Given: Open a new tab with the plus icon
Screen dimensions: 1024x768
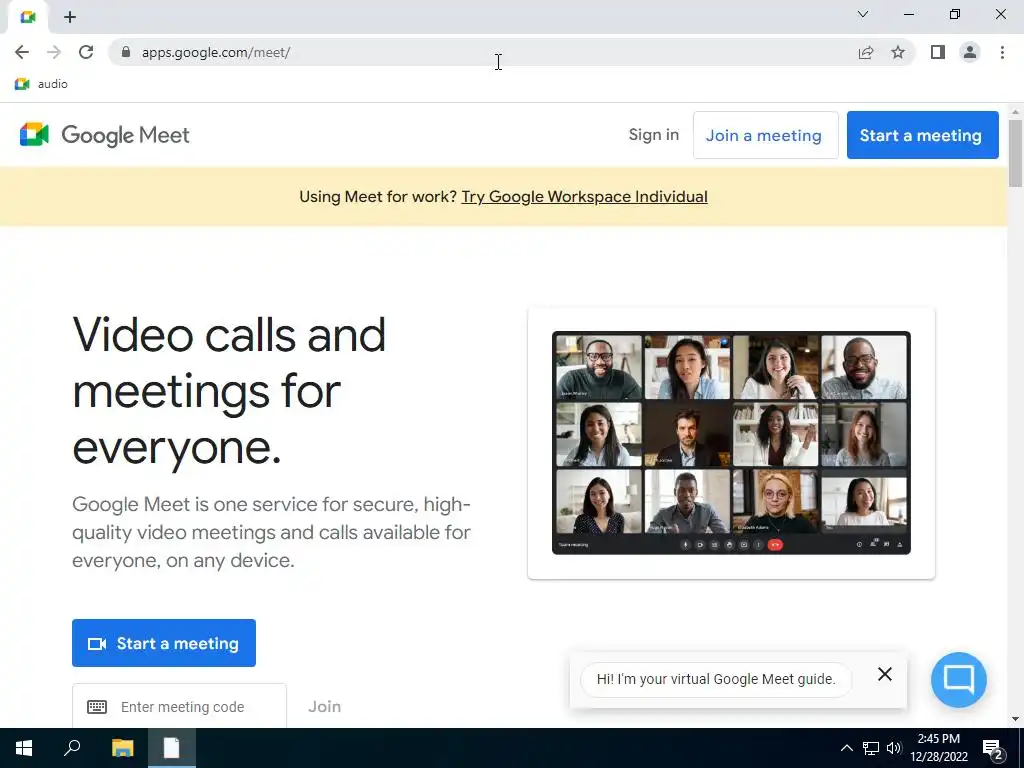Looking at the screenshot, I should point(70,17).
